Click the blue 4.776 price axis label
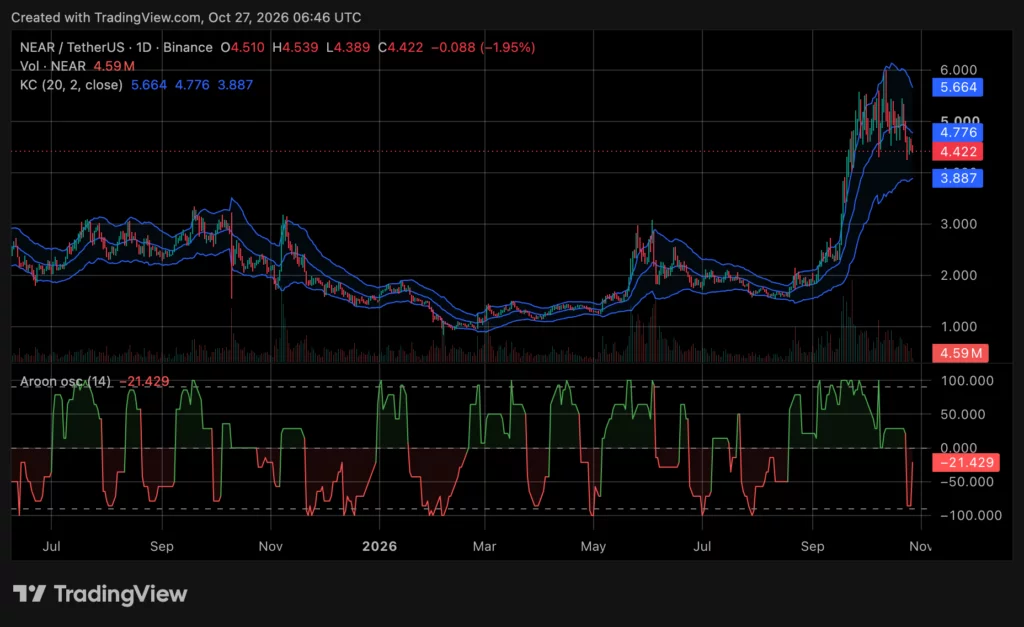1024x627 pixels. 957,133
